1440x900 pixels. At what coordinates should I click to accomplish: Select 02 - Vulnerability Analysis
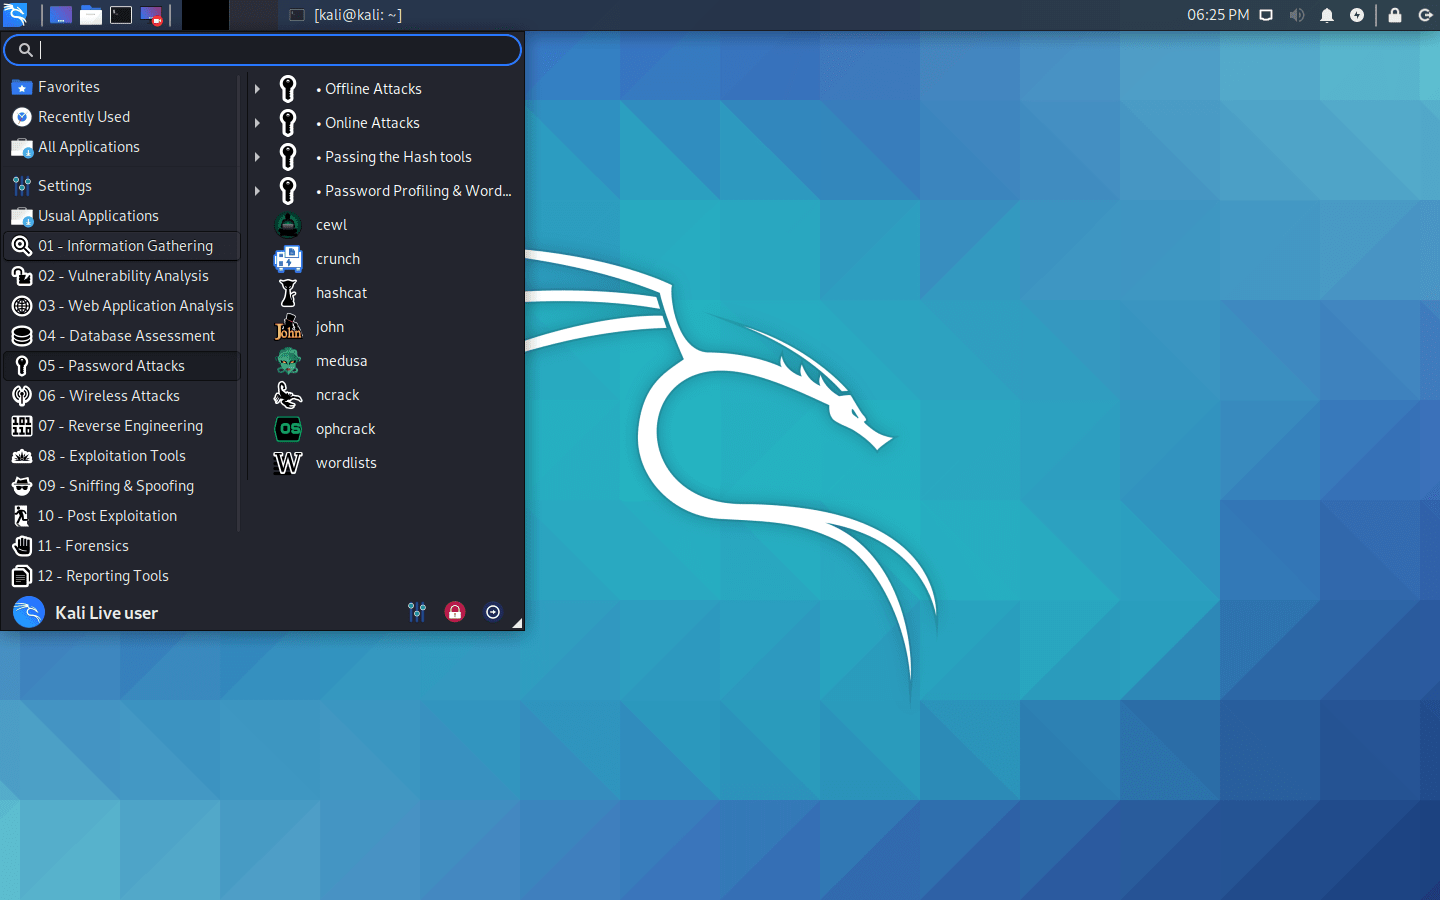[122, 276]
